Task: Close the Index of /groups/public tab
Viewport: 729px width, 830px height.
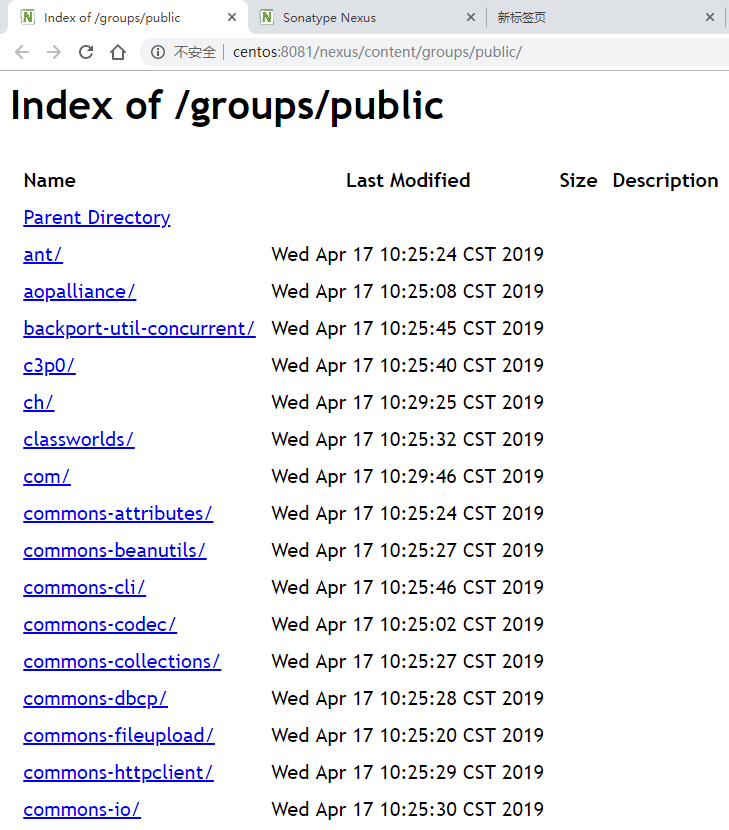Action: 232,17
